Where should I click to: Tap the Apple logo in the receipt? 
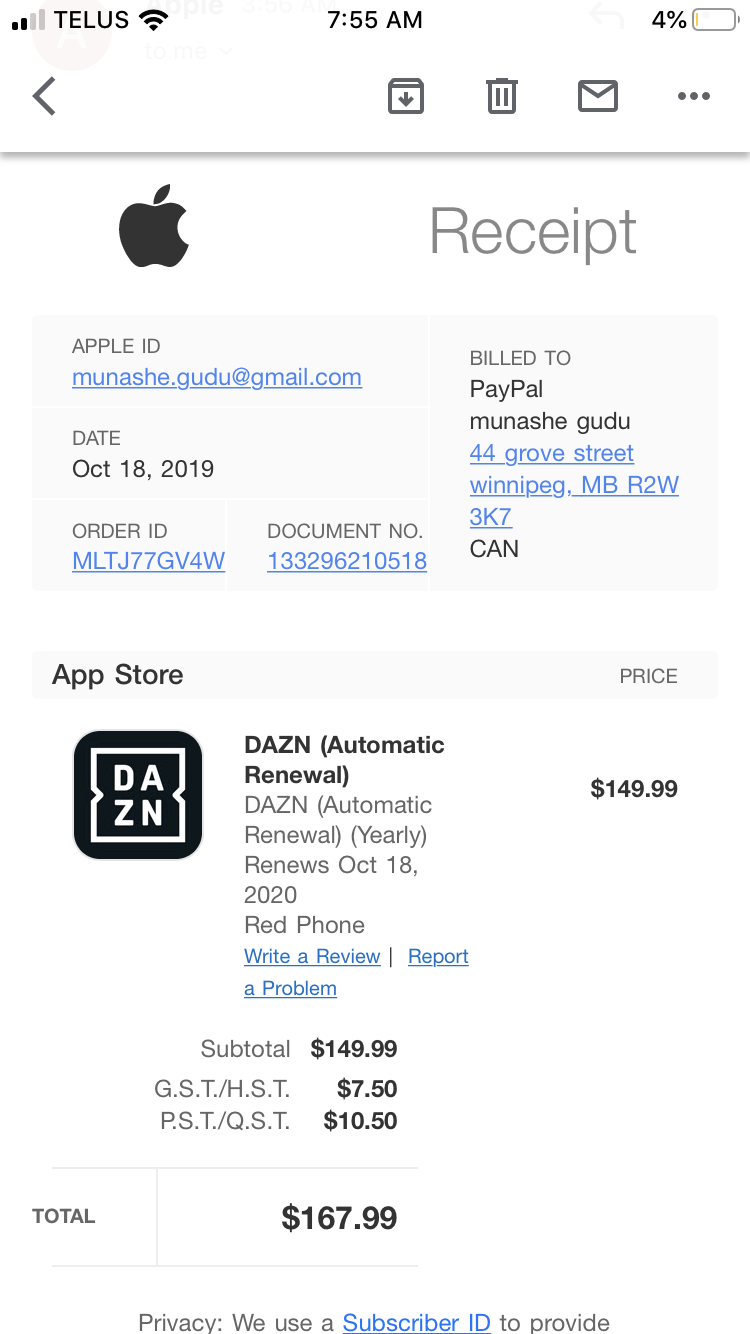(x=154, y=226)
